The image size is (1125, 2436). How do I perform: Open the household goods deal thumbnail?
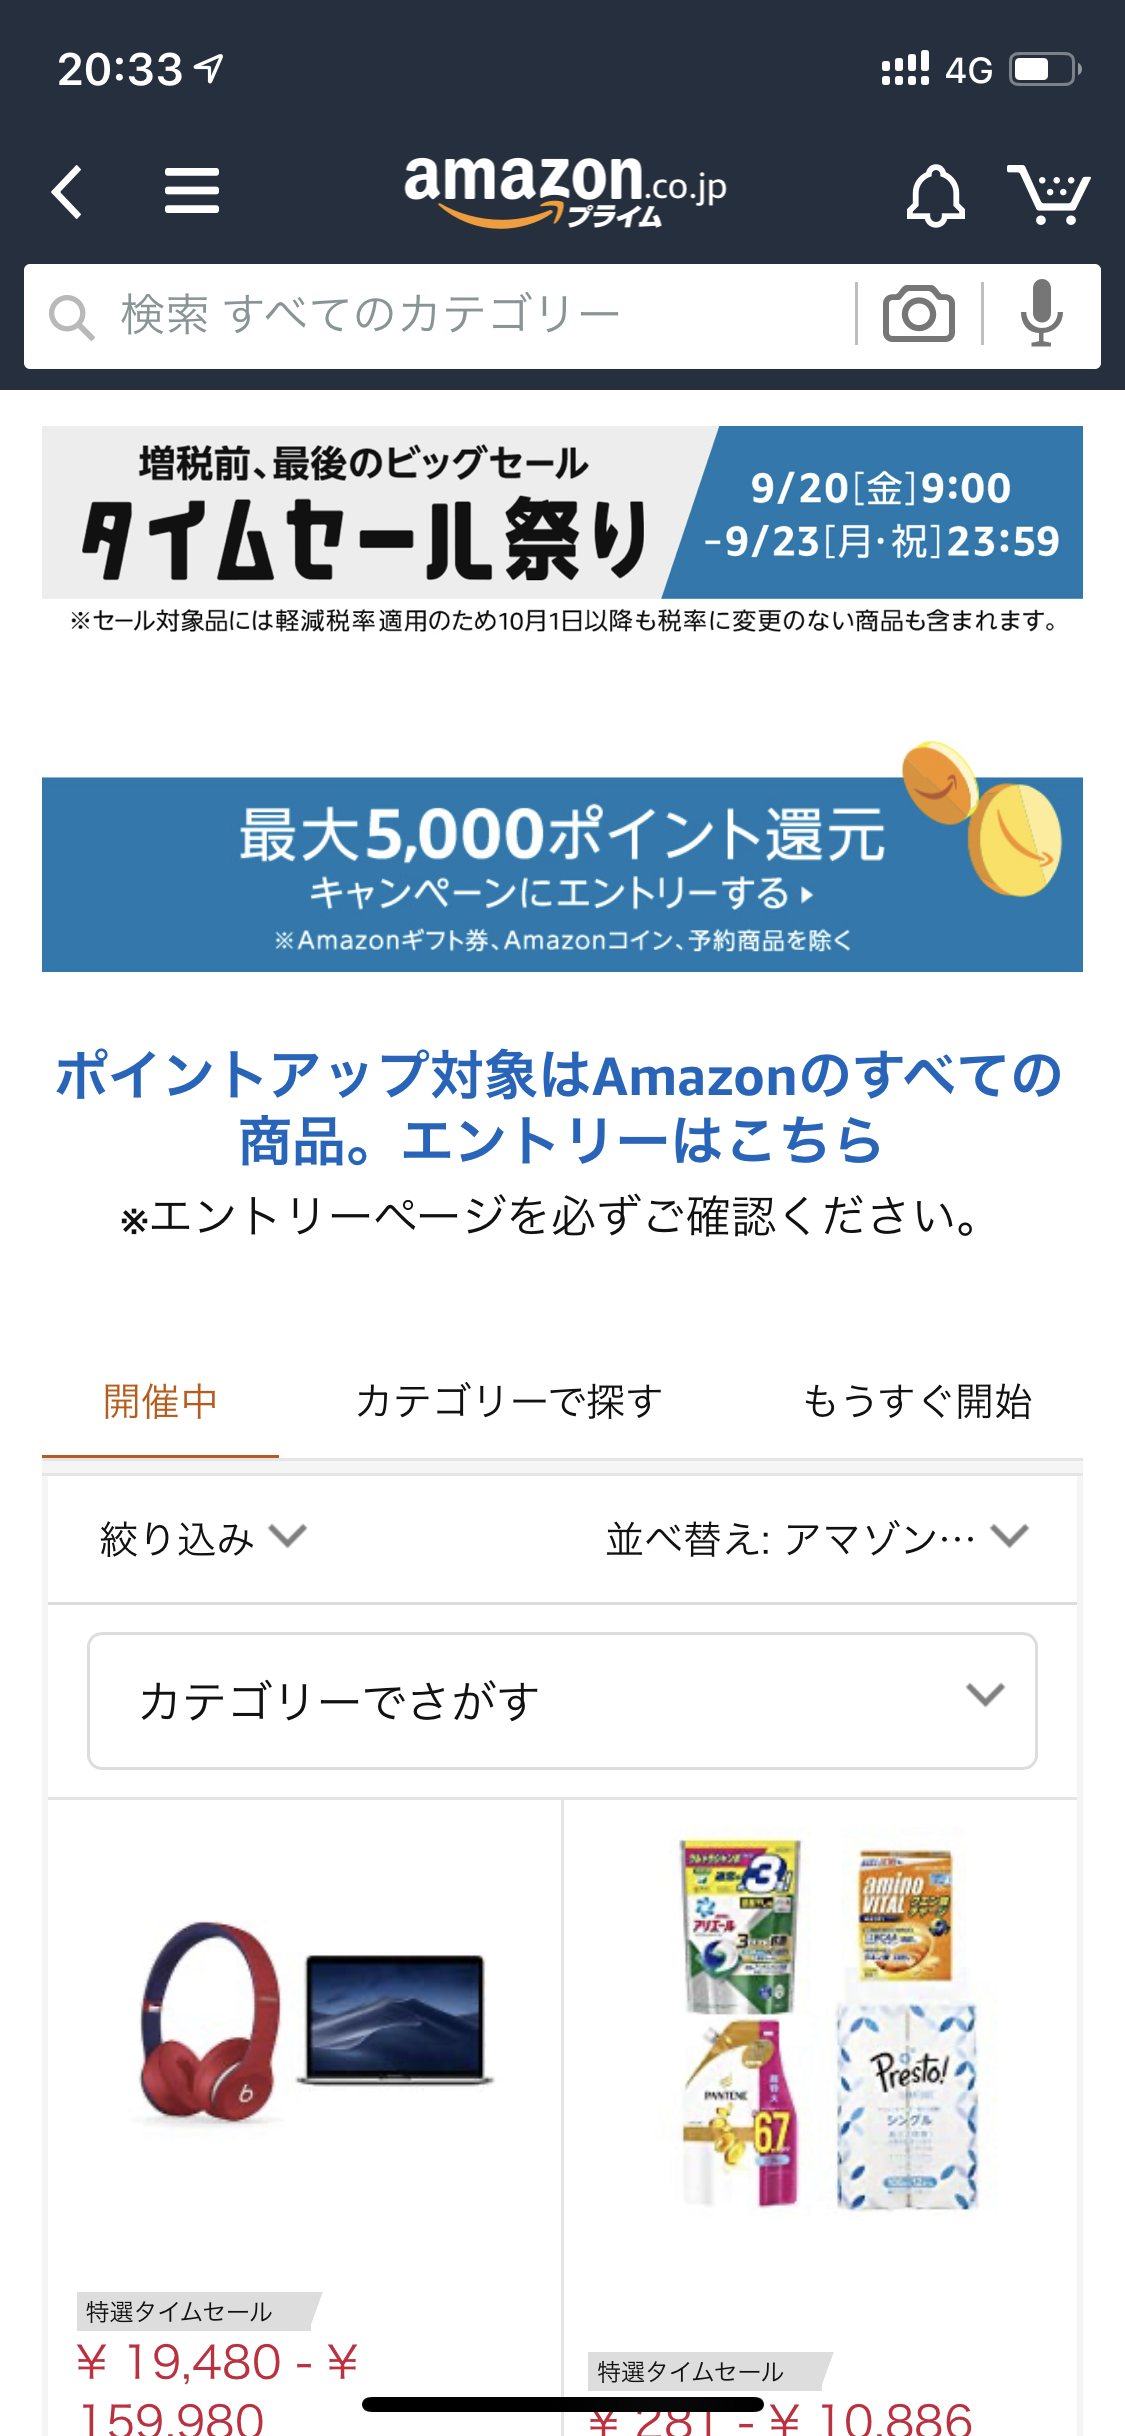[828, 2022]
